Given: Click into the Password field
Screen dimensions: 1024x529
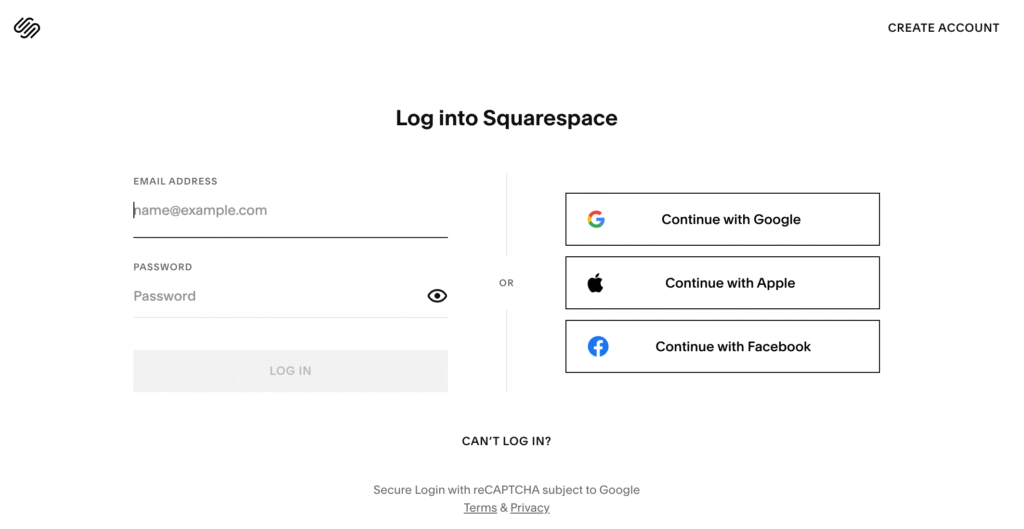Looking at the screenshot, I should click(x=275, y=296).
